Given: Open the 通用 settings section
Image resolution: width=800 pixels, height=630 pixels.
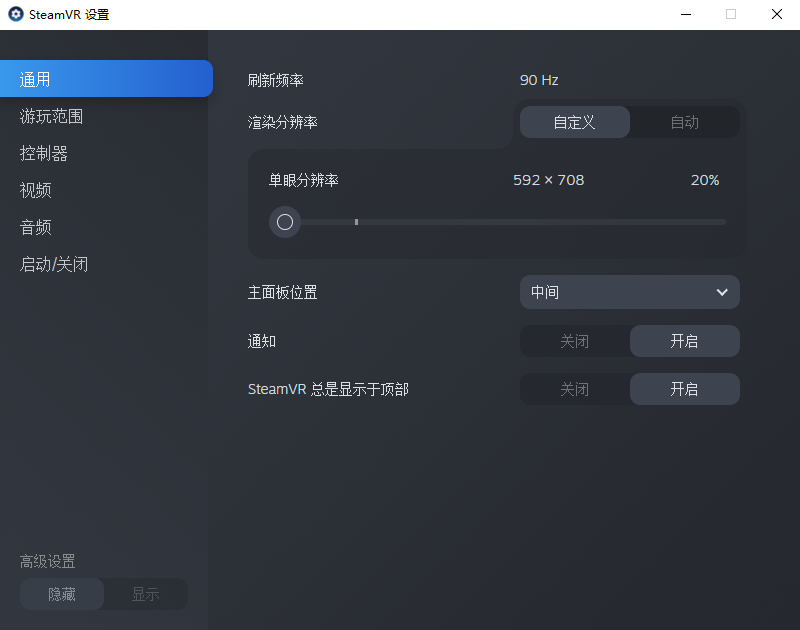Looking at the screenshot, I should tap(106, 79).
